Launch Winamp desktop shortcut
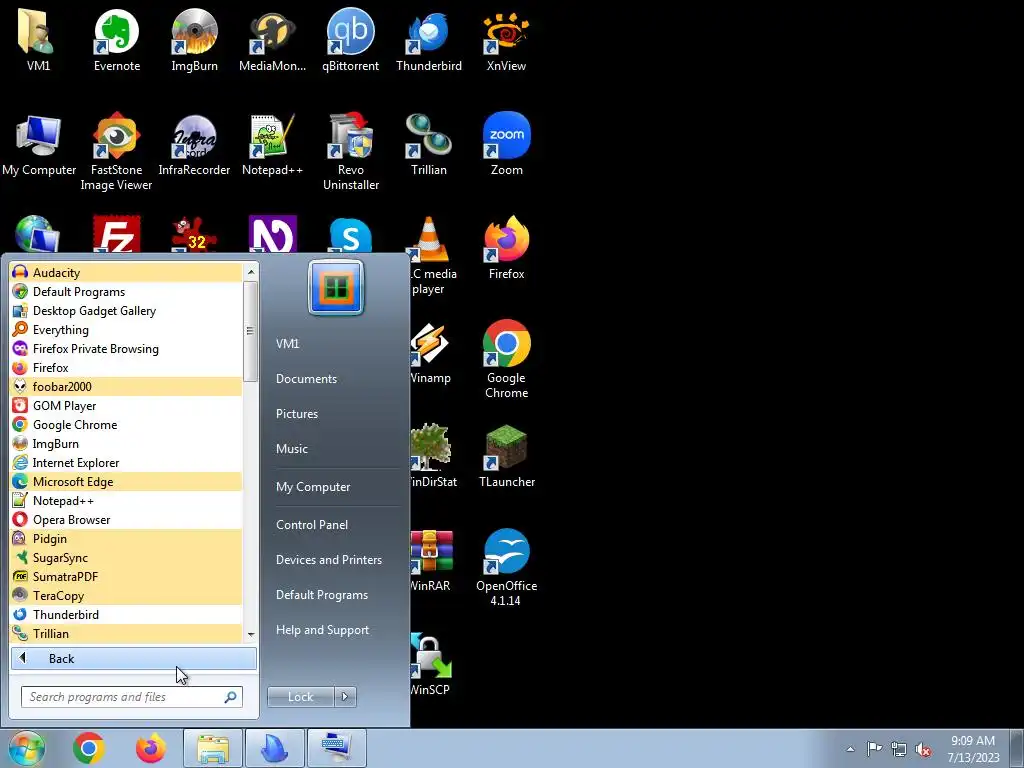The height and width of the screenshot is (768, 1024). tap(430, 353)
